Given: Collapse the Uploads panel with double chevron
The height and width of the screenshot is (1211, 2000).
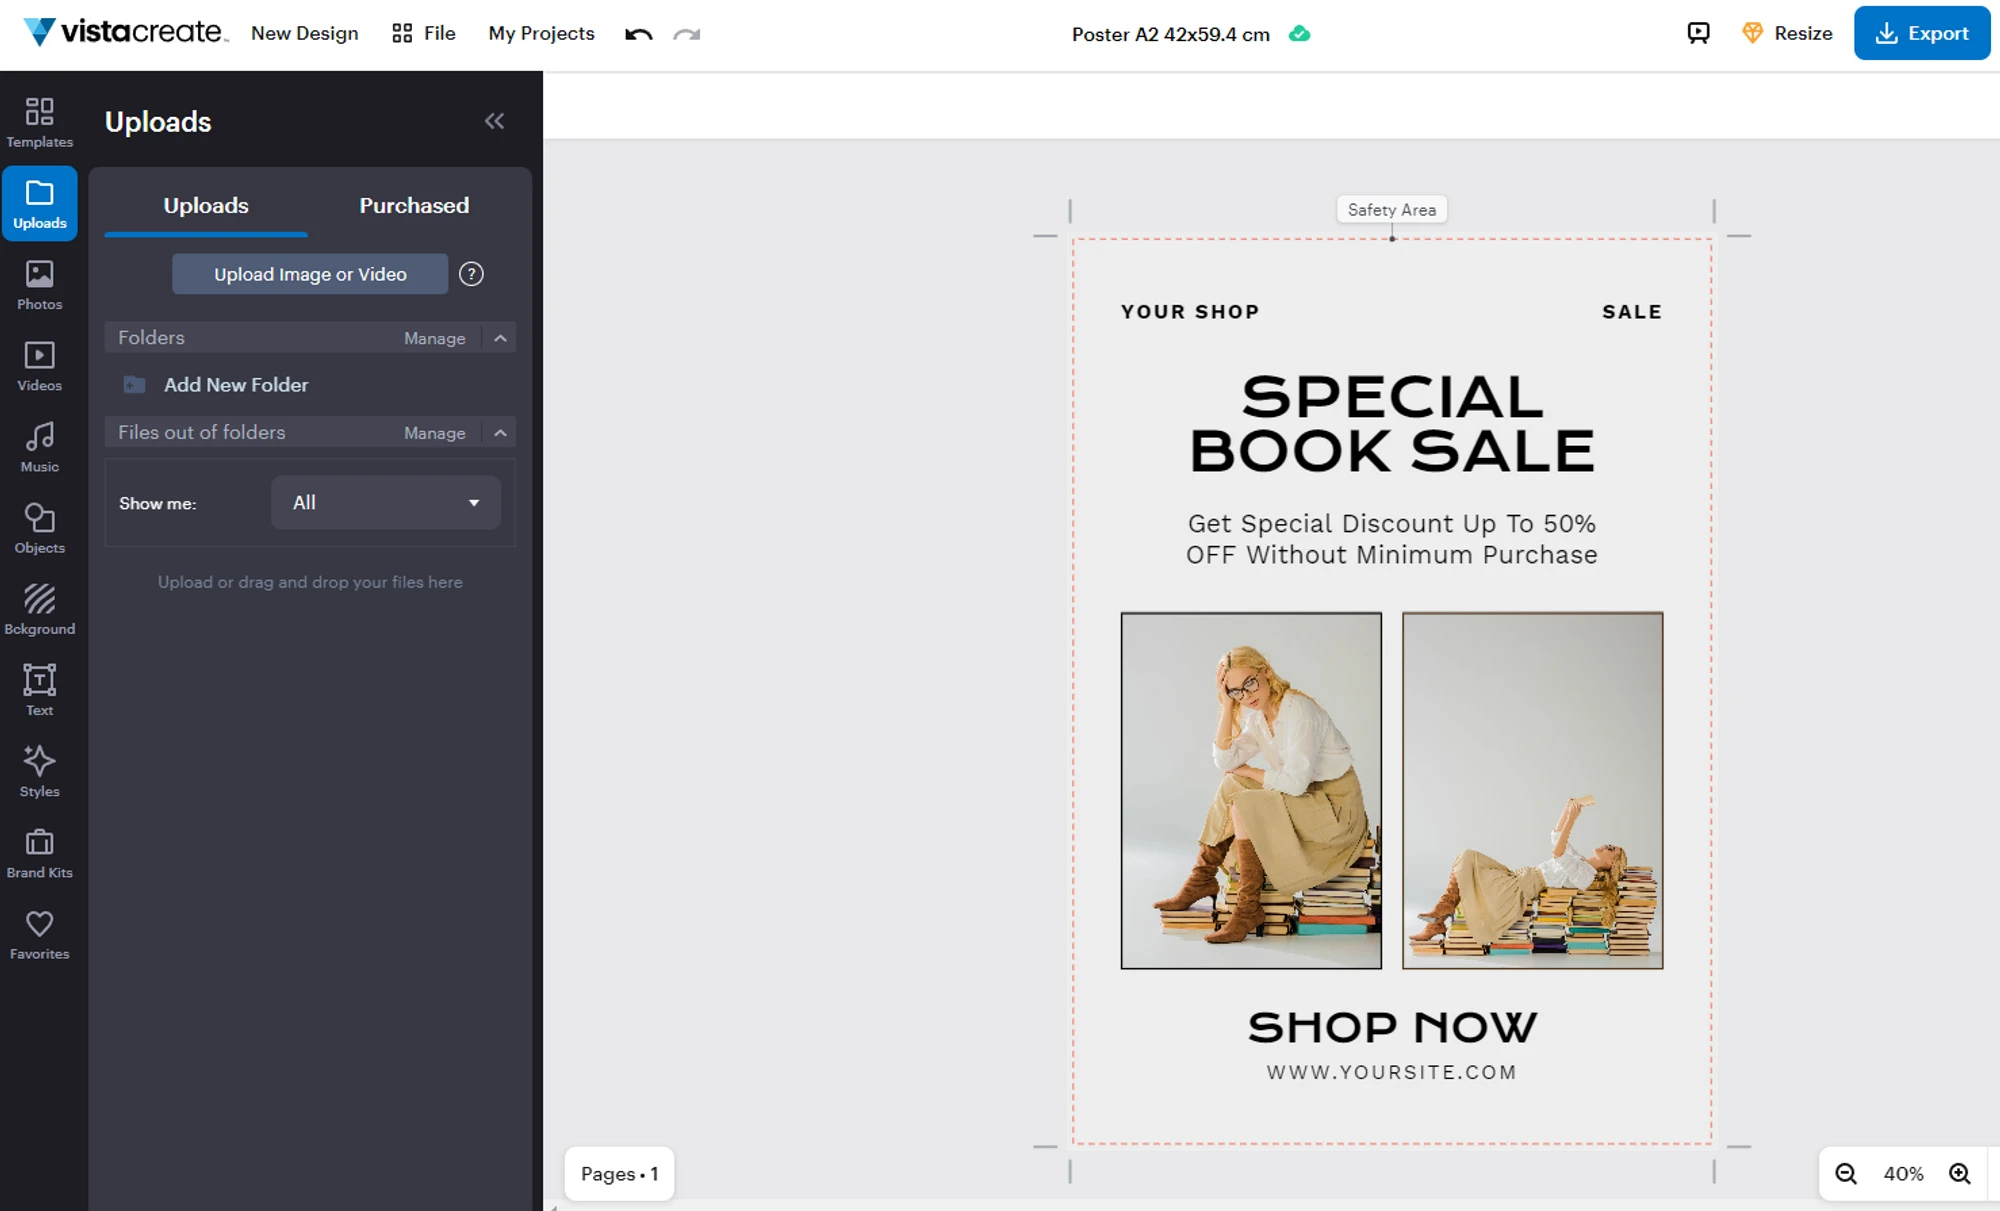Looking at the screenshot, I should pos(494,121).
